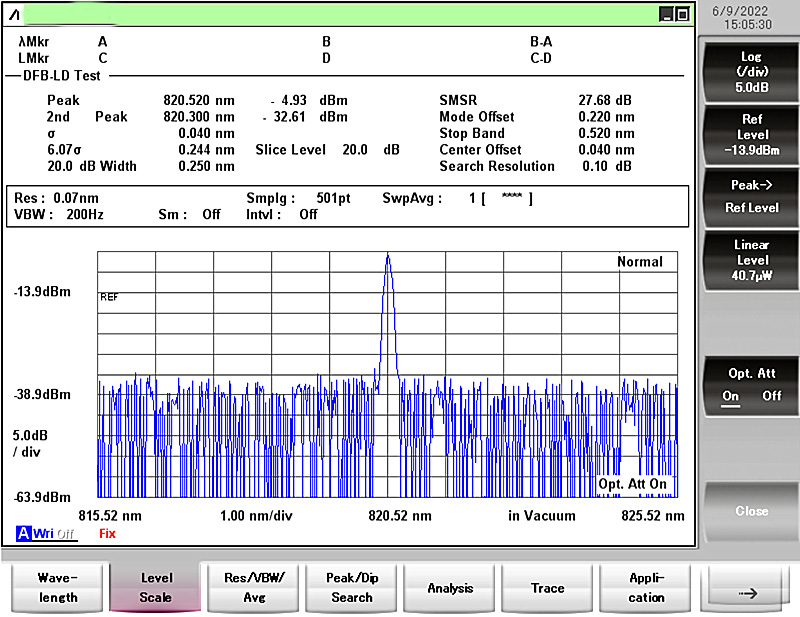Go to next menu page arrow

click(x=746, y=592)
